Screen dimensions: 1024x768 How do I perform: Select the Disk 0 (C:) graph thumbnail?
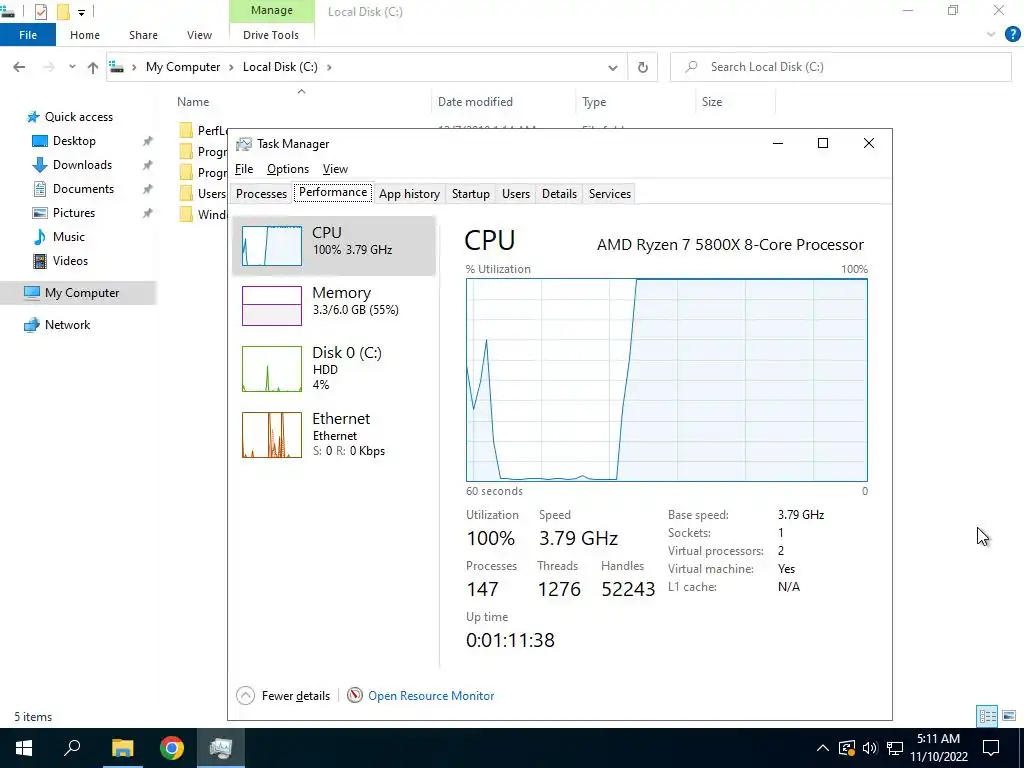[x=272, y=369]
